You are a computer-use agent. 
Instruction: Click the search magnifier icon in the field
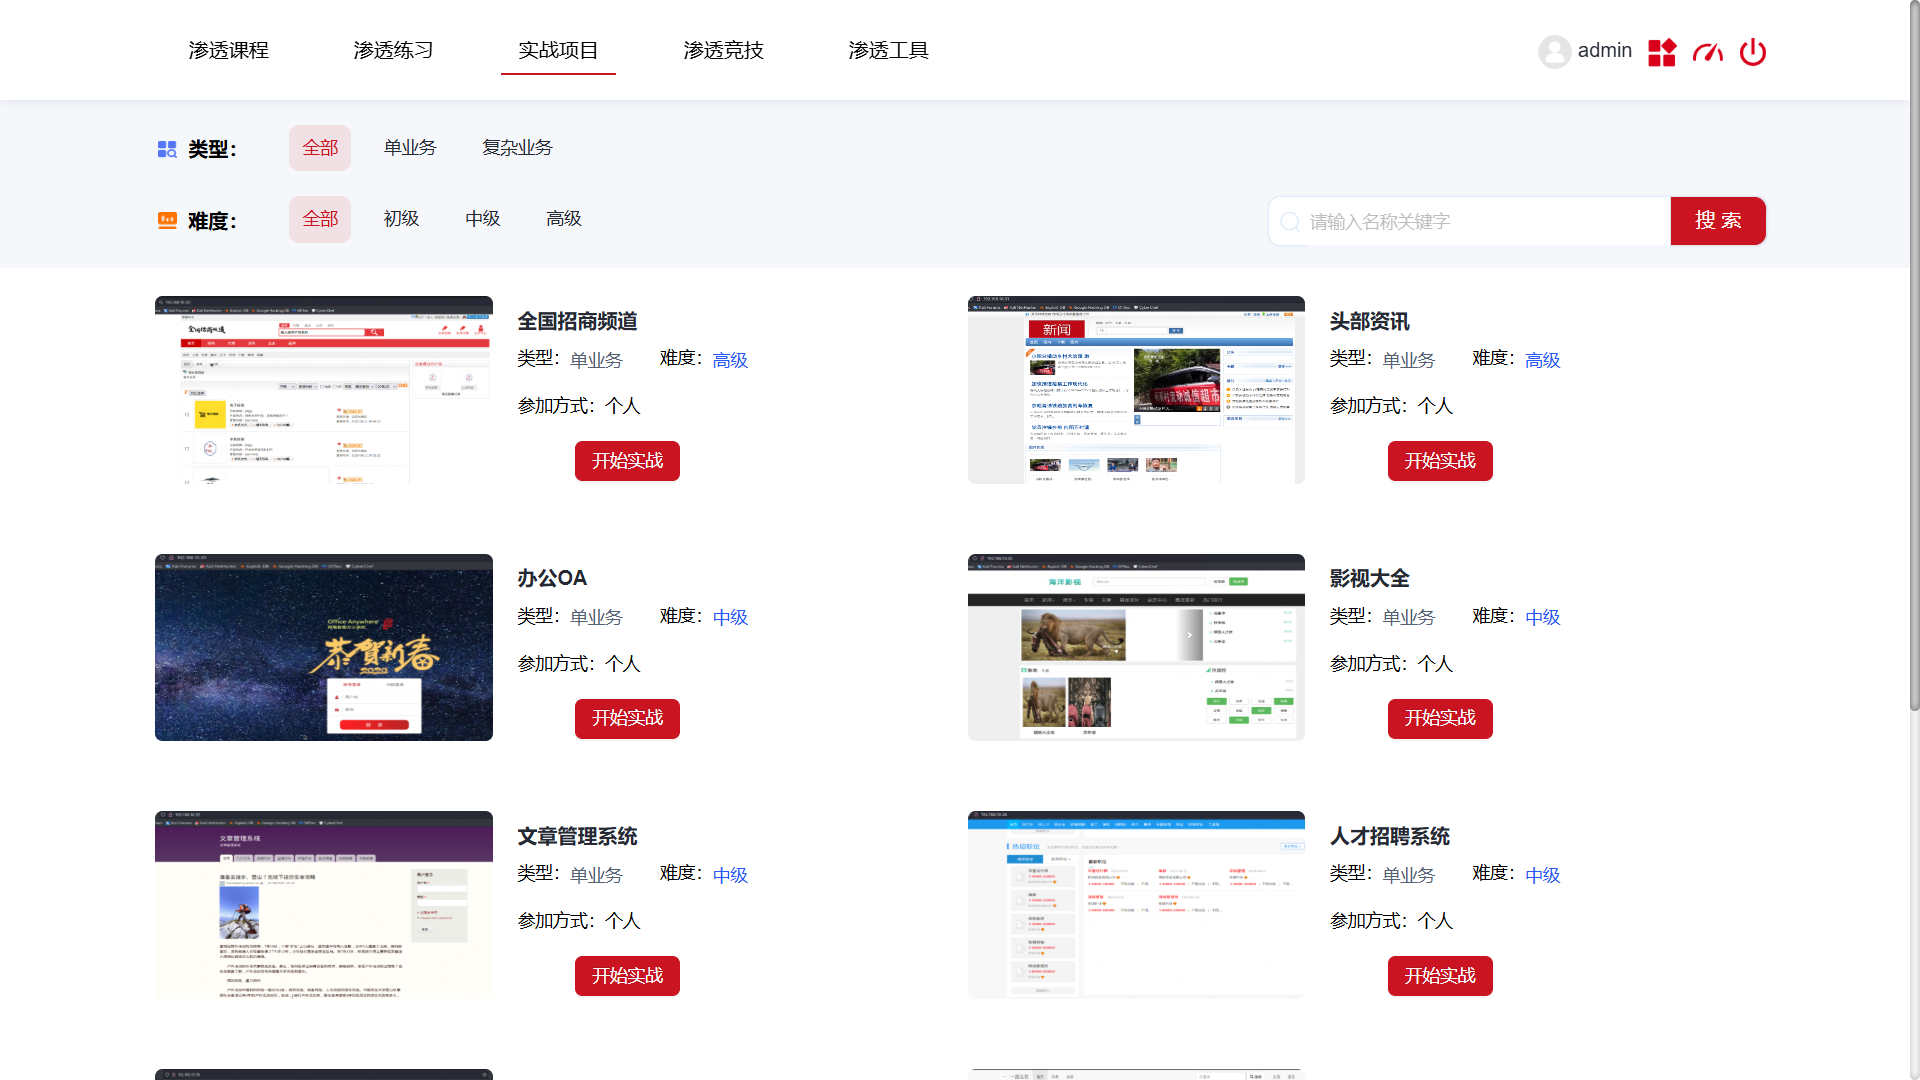click(1290, 221)
